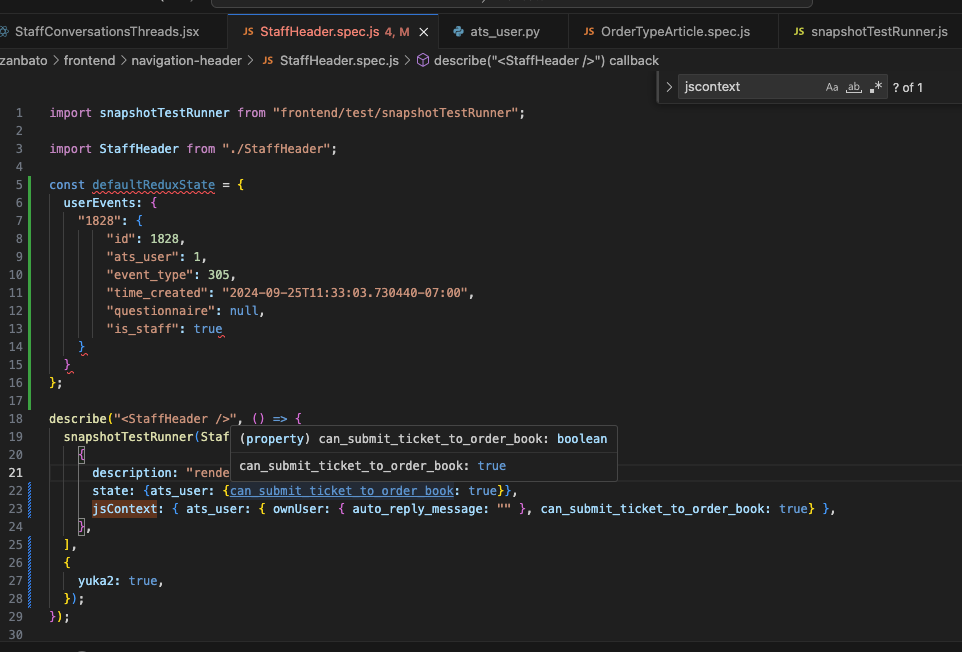Toggle Match Whole Word in find widget

854,87
